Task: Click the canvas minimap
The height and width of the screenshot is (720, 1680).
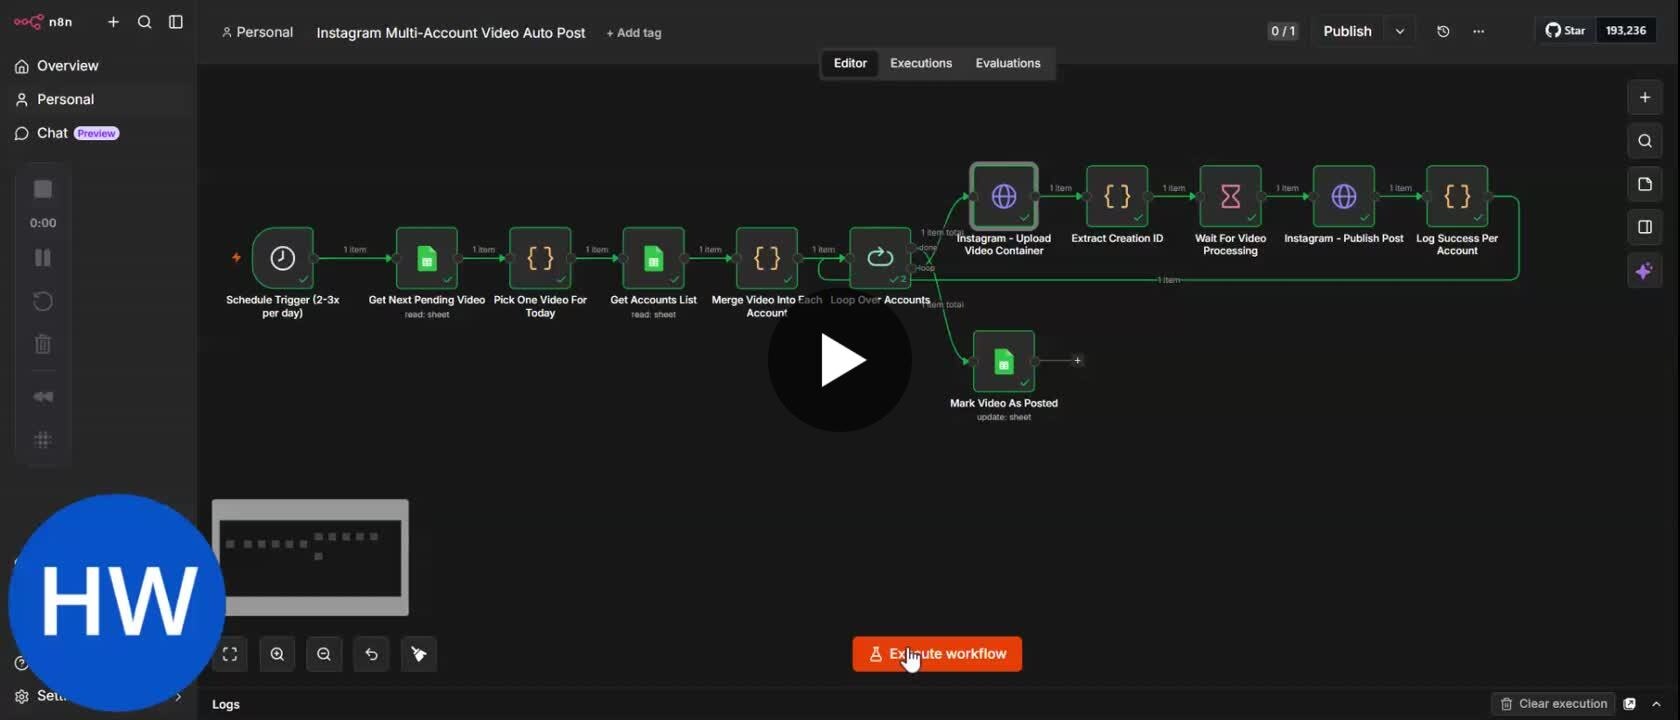Action: coord(310,557)
